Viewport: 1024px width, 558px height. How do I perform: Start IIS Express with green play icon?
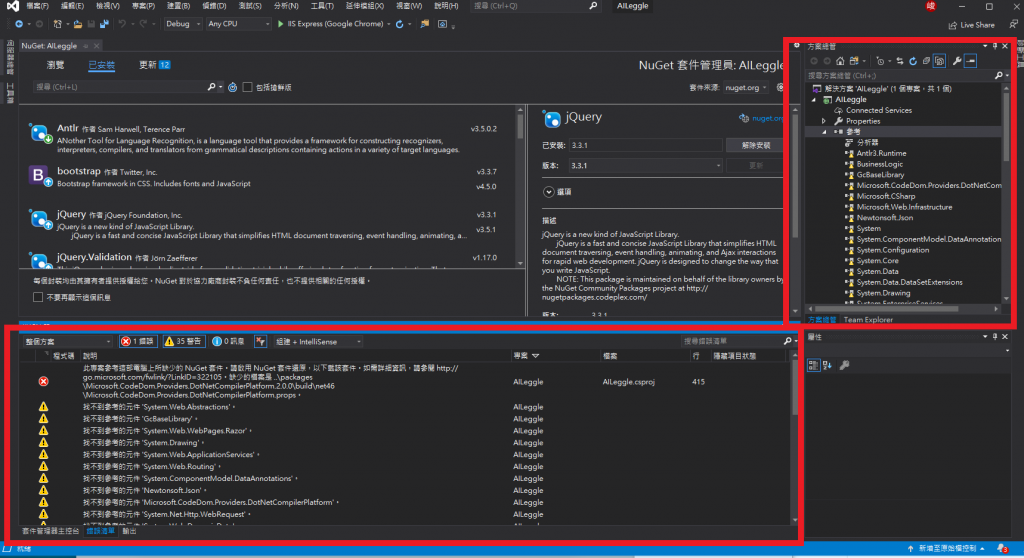(x=280, y=24)
